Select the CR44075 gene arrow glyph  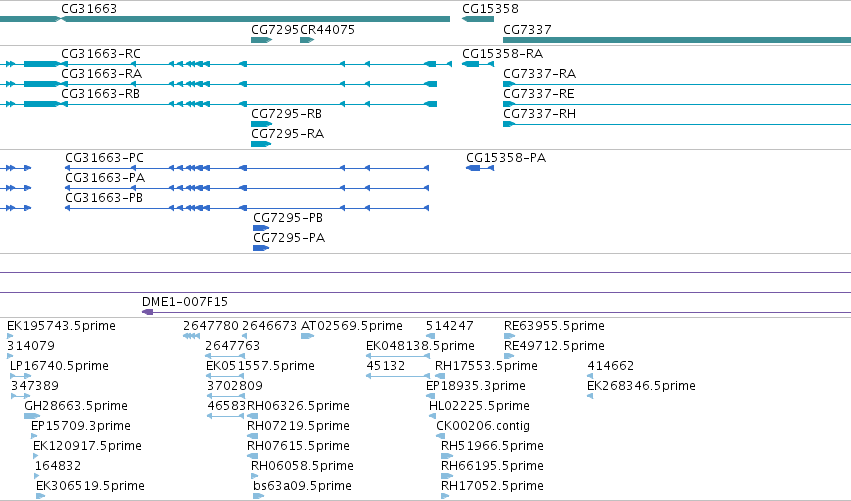[x=307, y=40]
